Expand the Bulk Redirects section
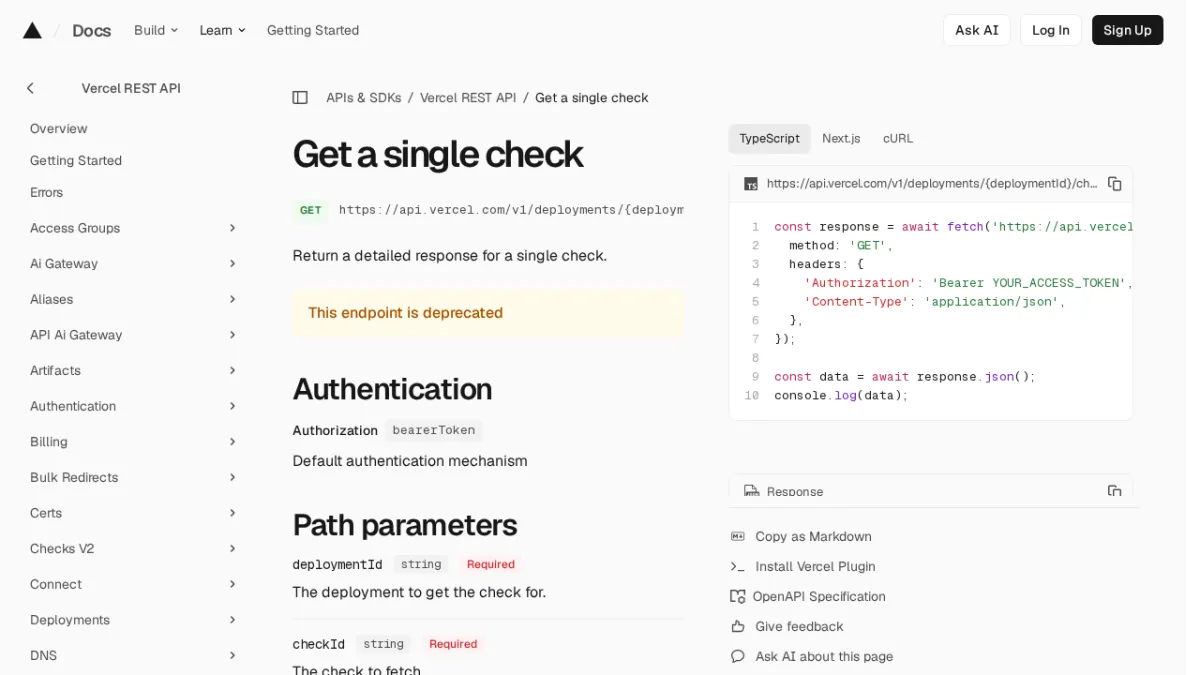Image resolution: width=1200 pixels, height=675 pixels. 232,478
